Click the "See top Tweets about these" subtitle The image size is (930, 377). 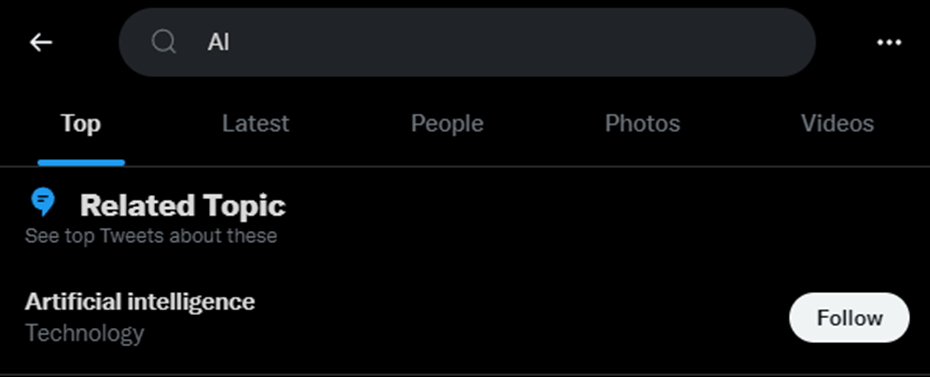coord(151,236)
